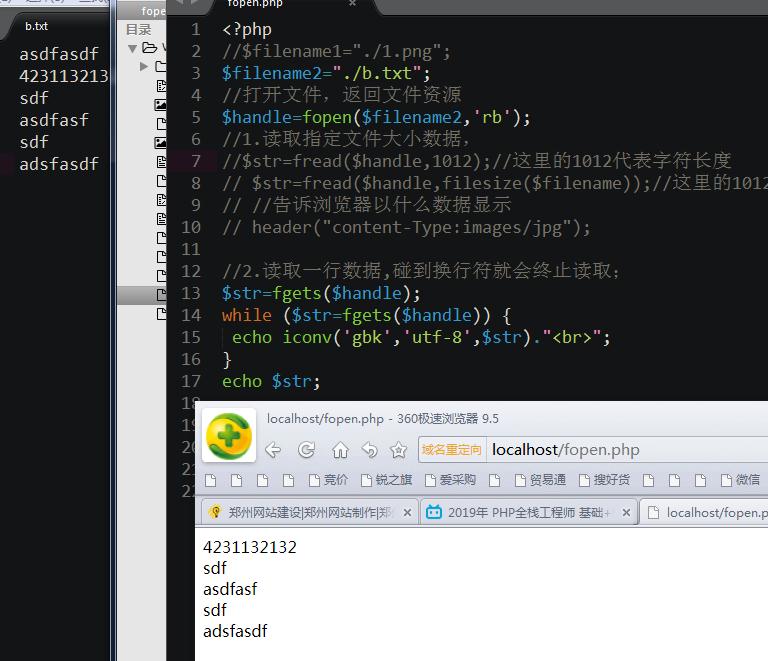Reload the localhost/fopen.php page
The height and width of the screenshot is (661, 768).
coord(307,449)
